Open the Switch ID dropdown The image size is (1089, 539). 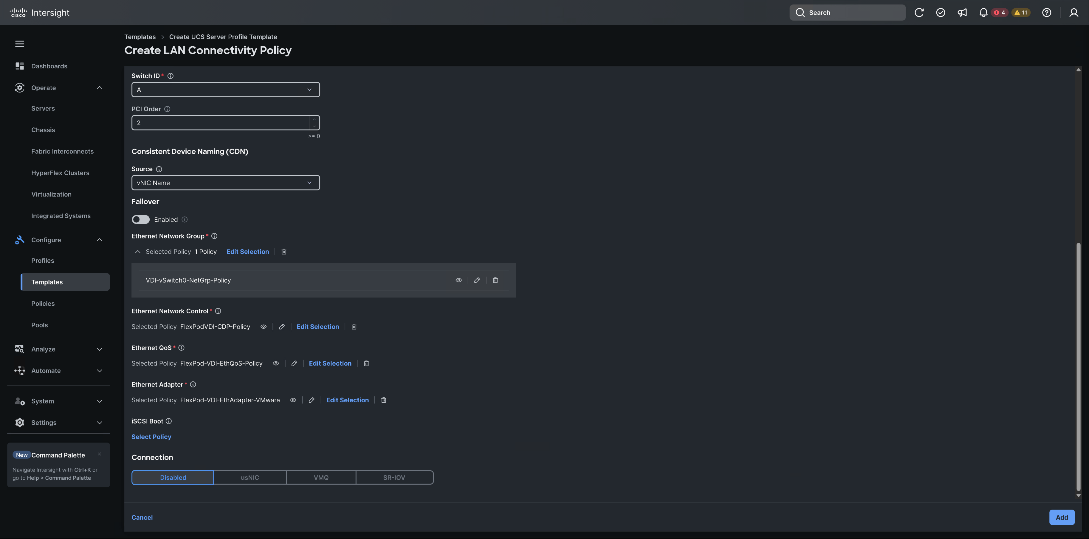225,90
